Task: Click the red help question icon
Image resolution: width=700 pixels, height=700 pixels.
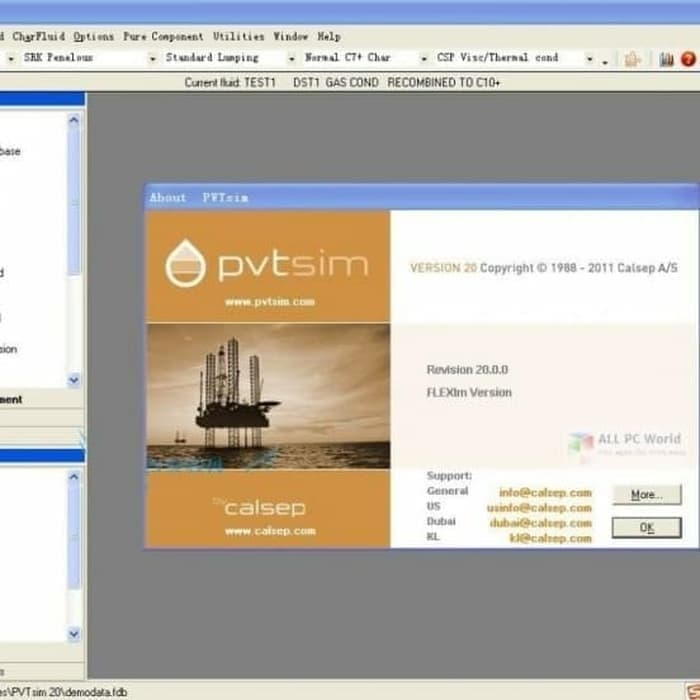Action: pyautogui.click(x=688, y=59)
